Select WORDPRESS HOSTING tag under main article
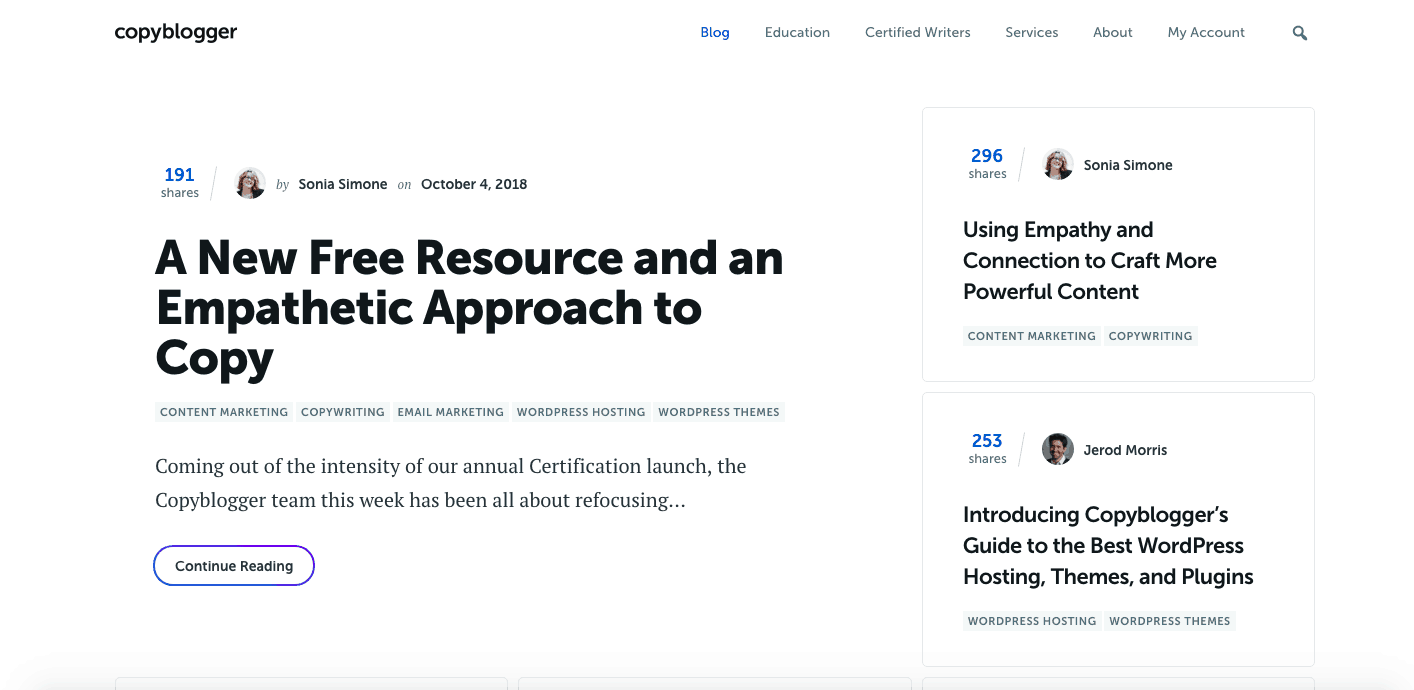This screenshot has height=690, width=1414. [x=581, y=412]
